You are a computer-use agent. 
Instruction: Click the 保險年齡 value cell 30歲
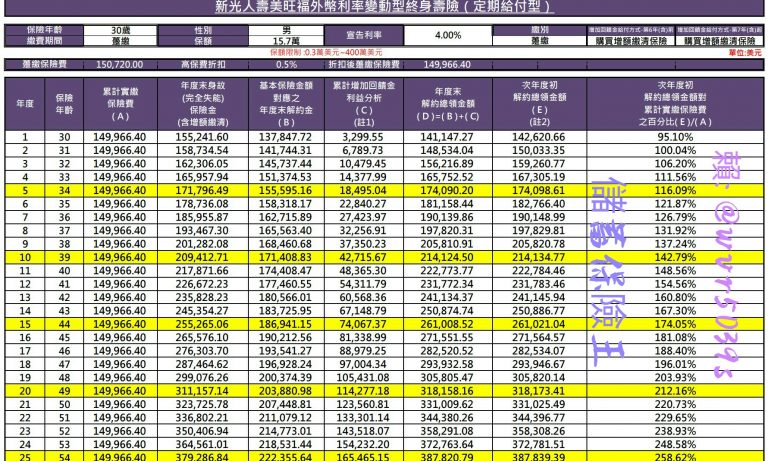(120, 30)
